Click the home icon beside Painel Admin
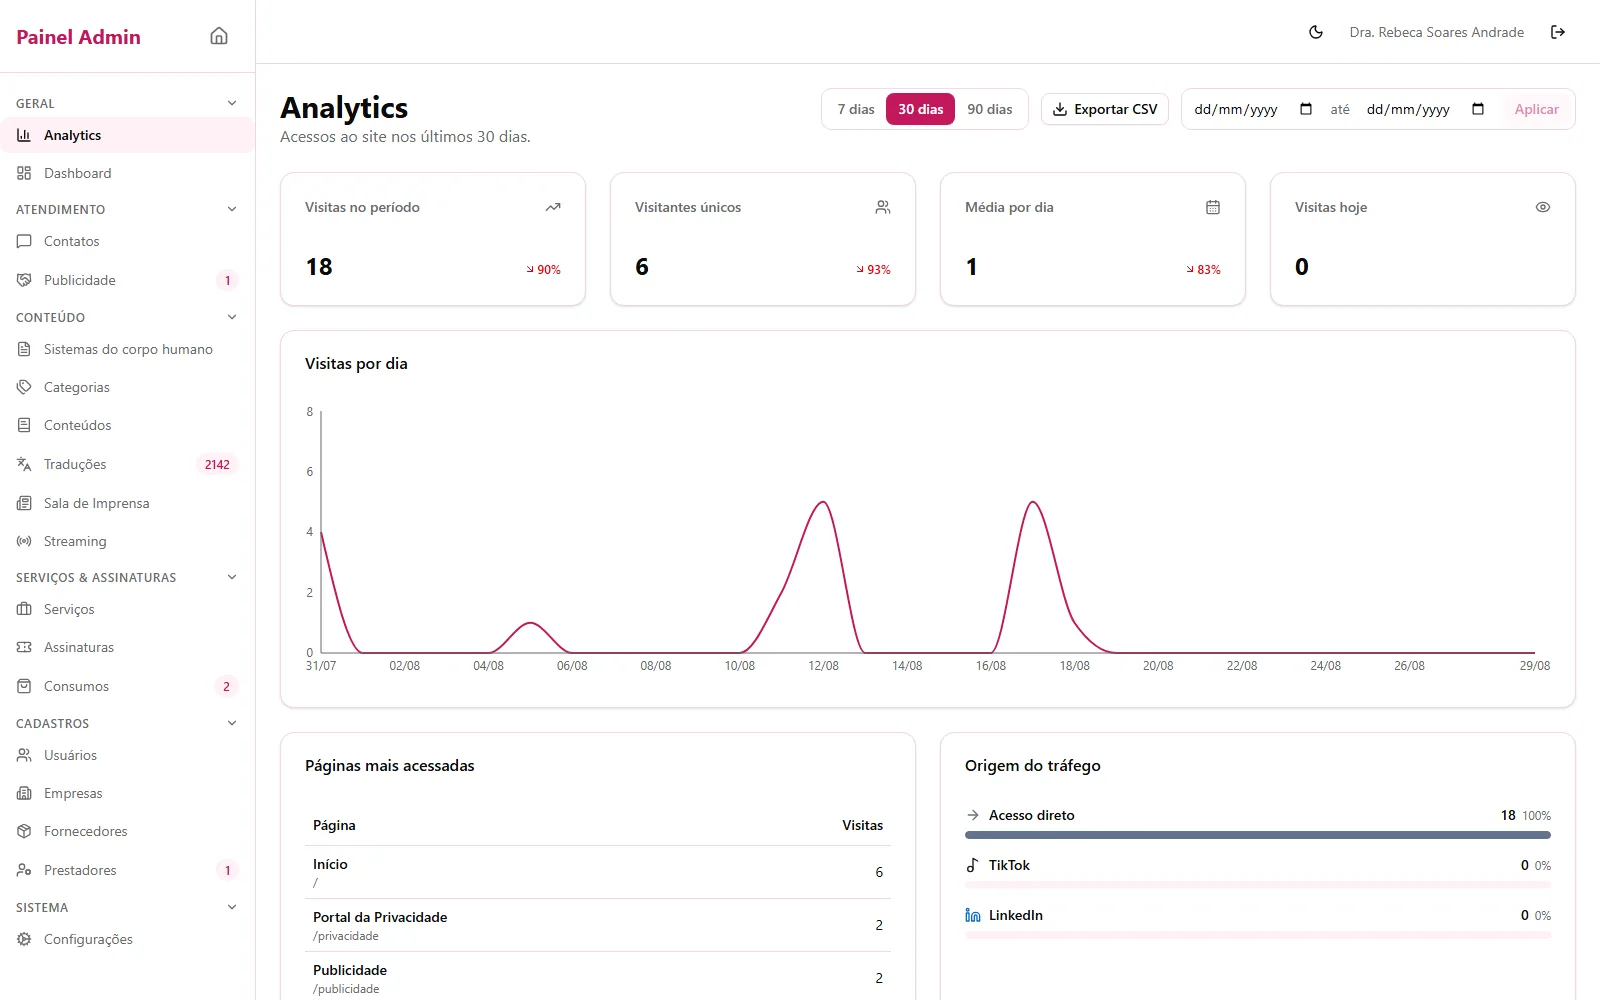Screen dimensions: 1600x1000 [x=219, y=36]
